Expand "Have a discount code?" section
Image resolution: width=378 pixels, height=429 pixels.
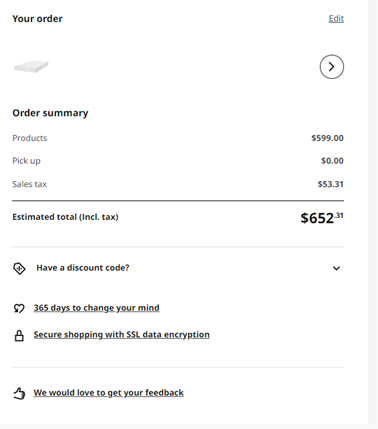tap(178, 268)
